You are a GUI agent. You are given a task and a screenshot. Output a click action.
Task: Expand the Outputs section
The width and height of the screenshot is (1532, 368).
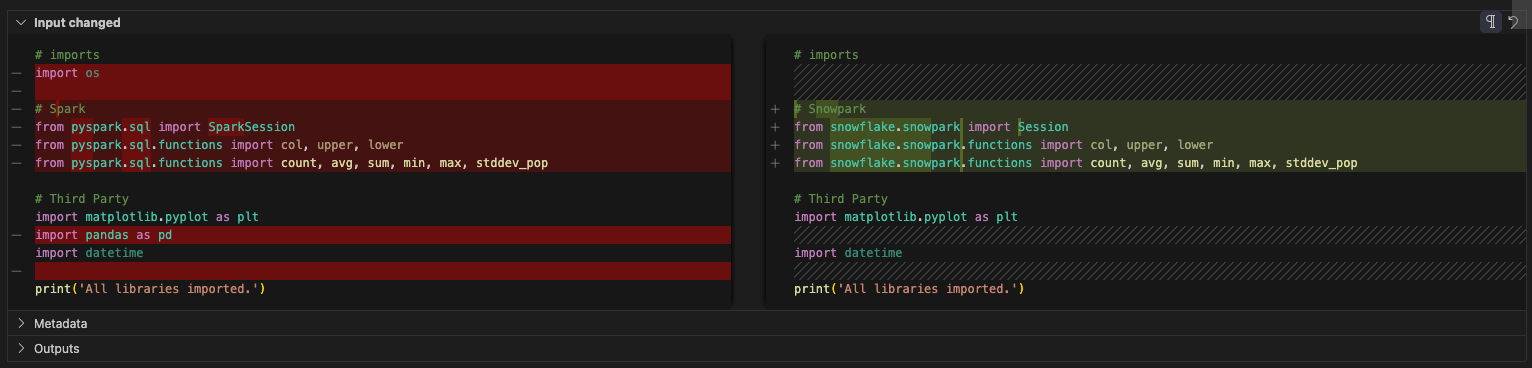tap(20, 349)
